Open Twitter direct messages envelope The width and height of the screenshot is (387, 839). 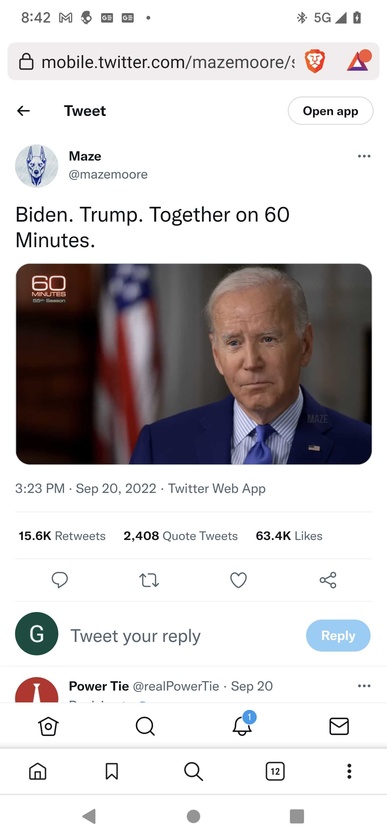coord(339,726)
